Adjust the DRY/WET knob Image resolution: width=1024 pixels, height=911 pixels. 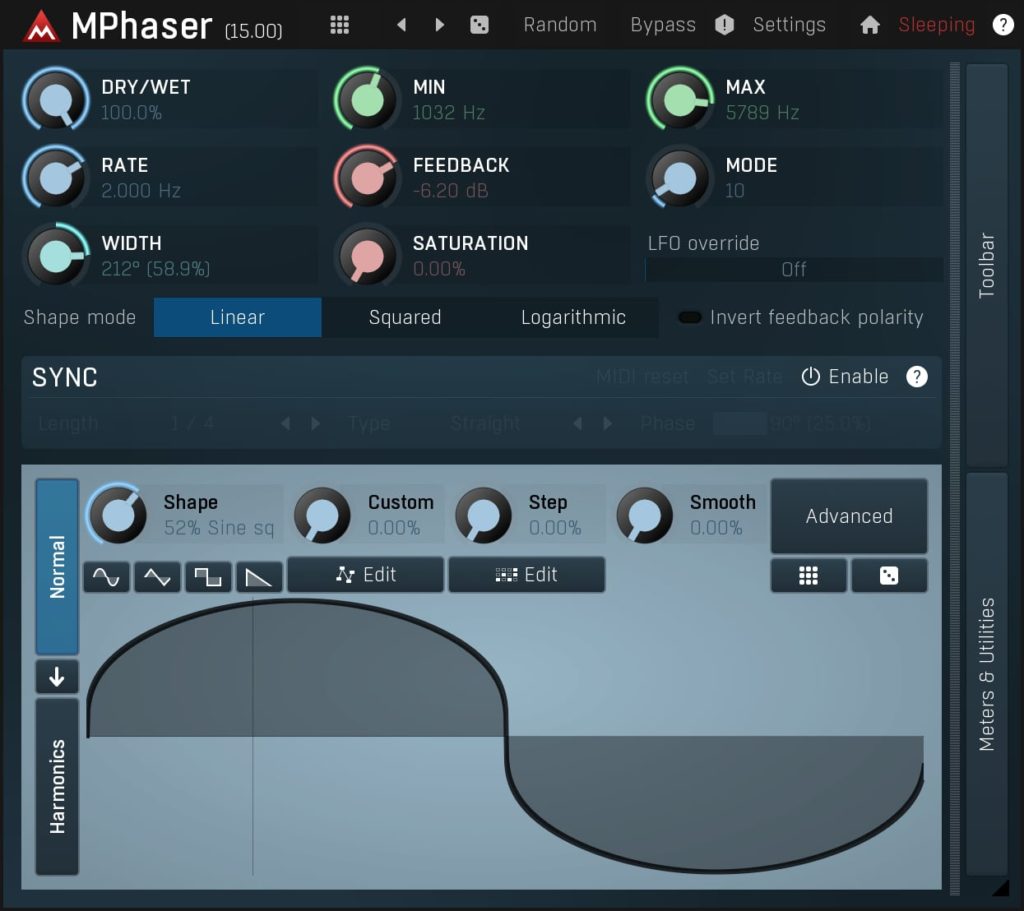56,101
